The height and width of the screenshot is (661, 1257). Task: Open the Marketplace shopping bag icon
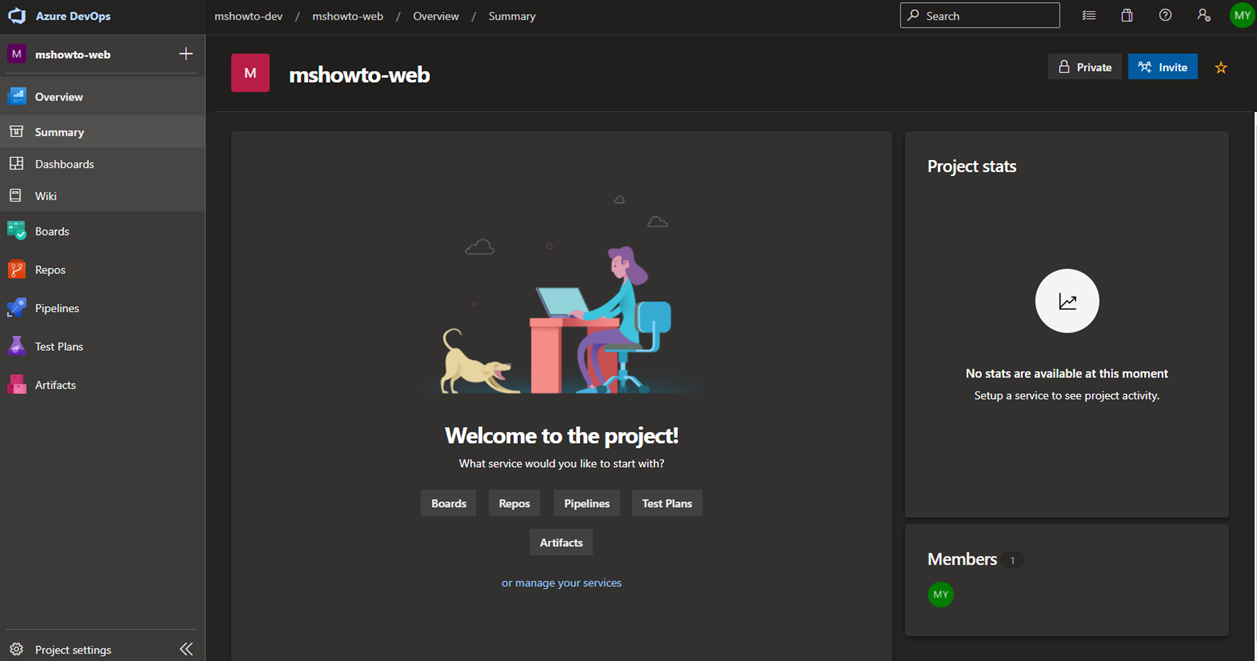[1127, 16]
